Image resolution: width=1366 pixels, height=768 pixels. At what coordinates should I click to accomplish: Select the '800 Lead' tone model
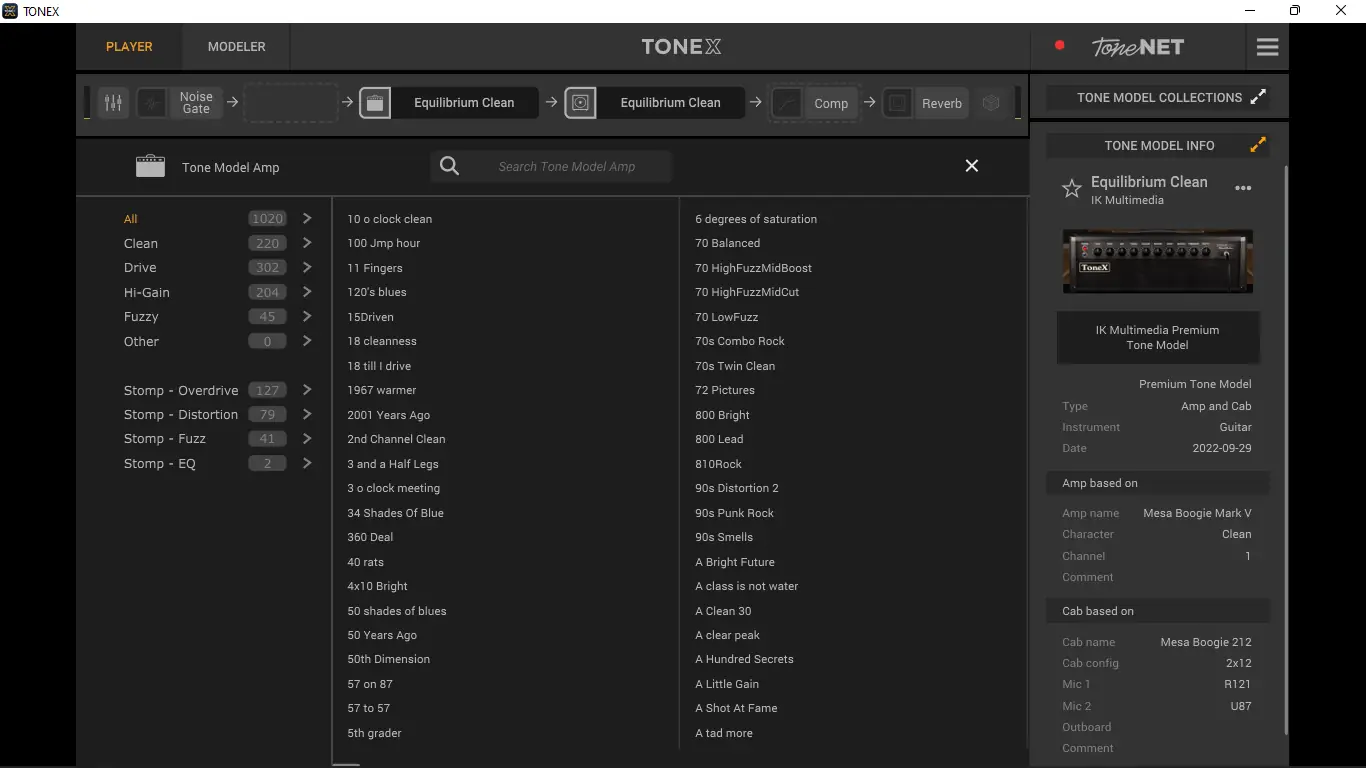coord(719,439)
